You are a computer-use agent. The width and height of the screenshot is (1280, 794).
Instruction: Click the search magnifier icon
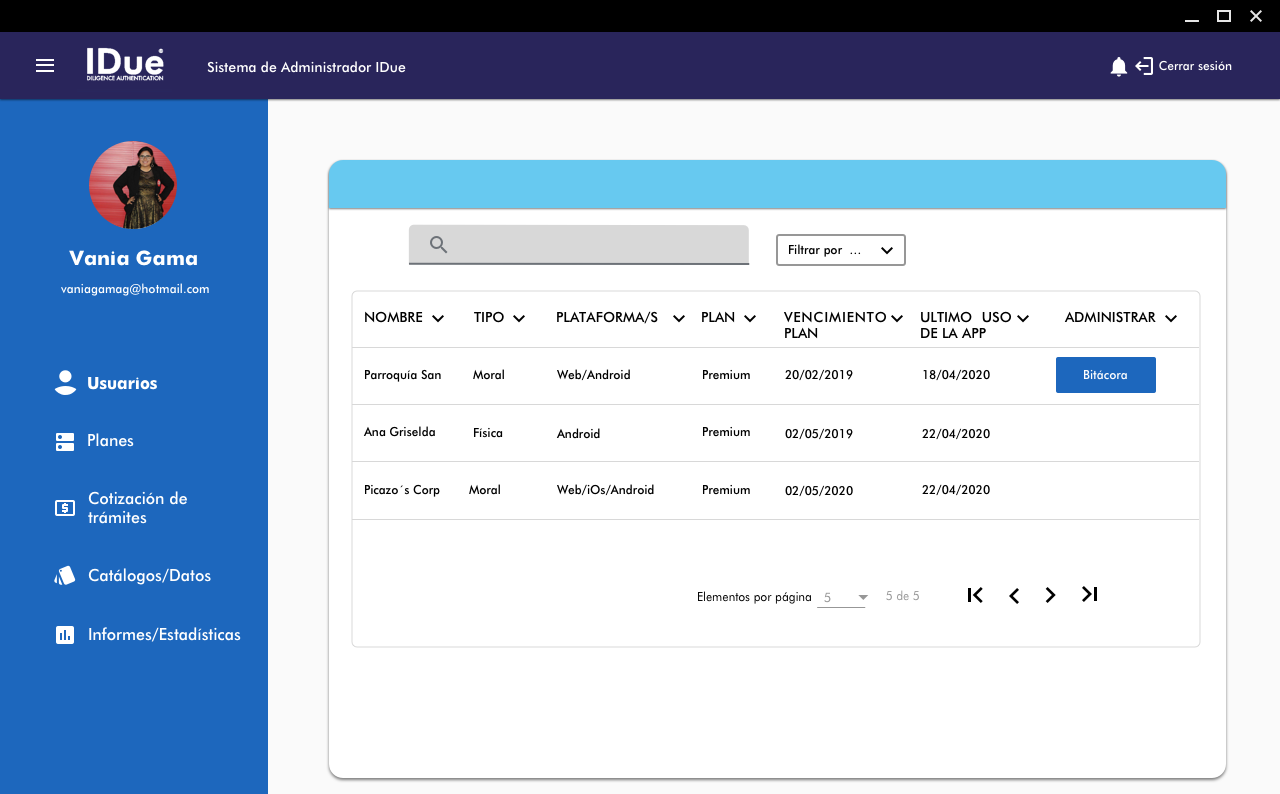tap(438, 245)
